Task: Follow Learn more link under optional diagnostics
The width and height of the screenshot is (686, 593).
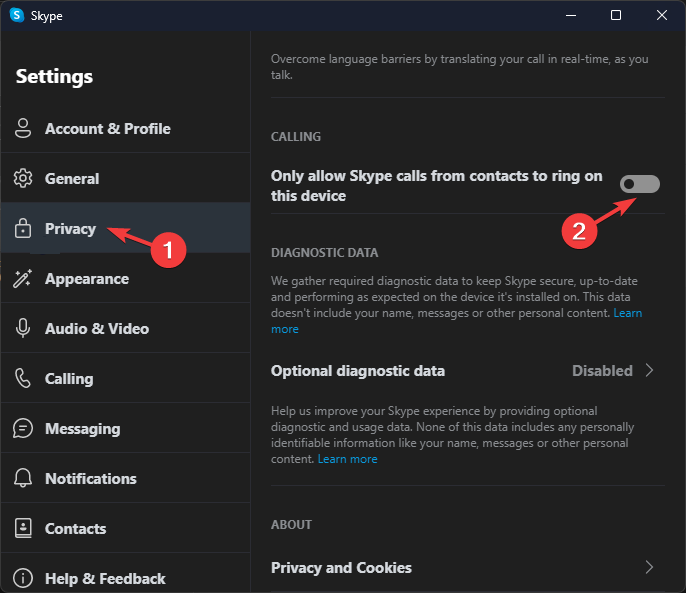Action: click(347, 459)
